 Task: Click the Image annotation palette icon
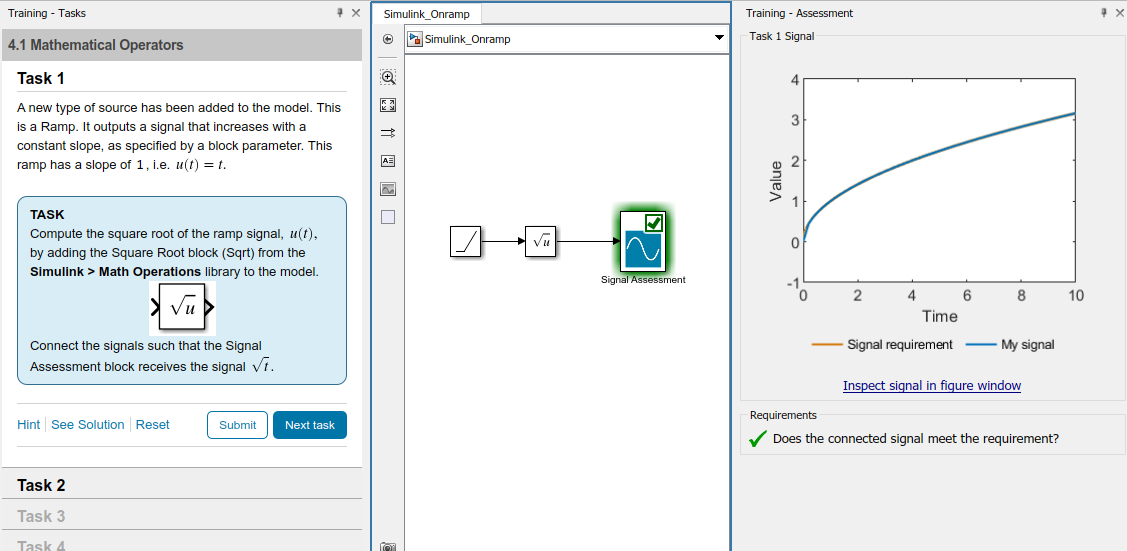point(388,188)
